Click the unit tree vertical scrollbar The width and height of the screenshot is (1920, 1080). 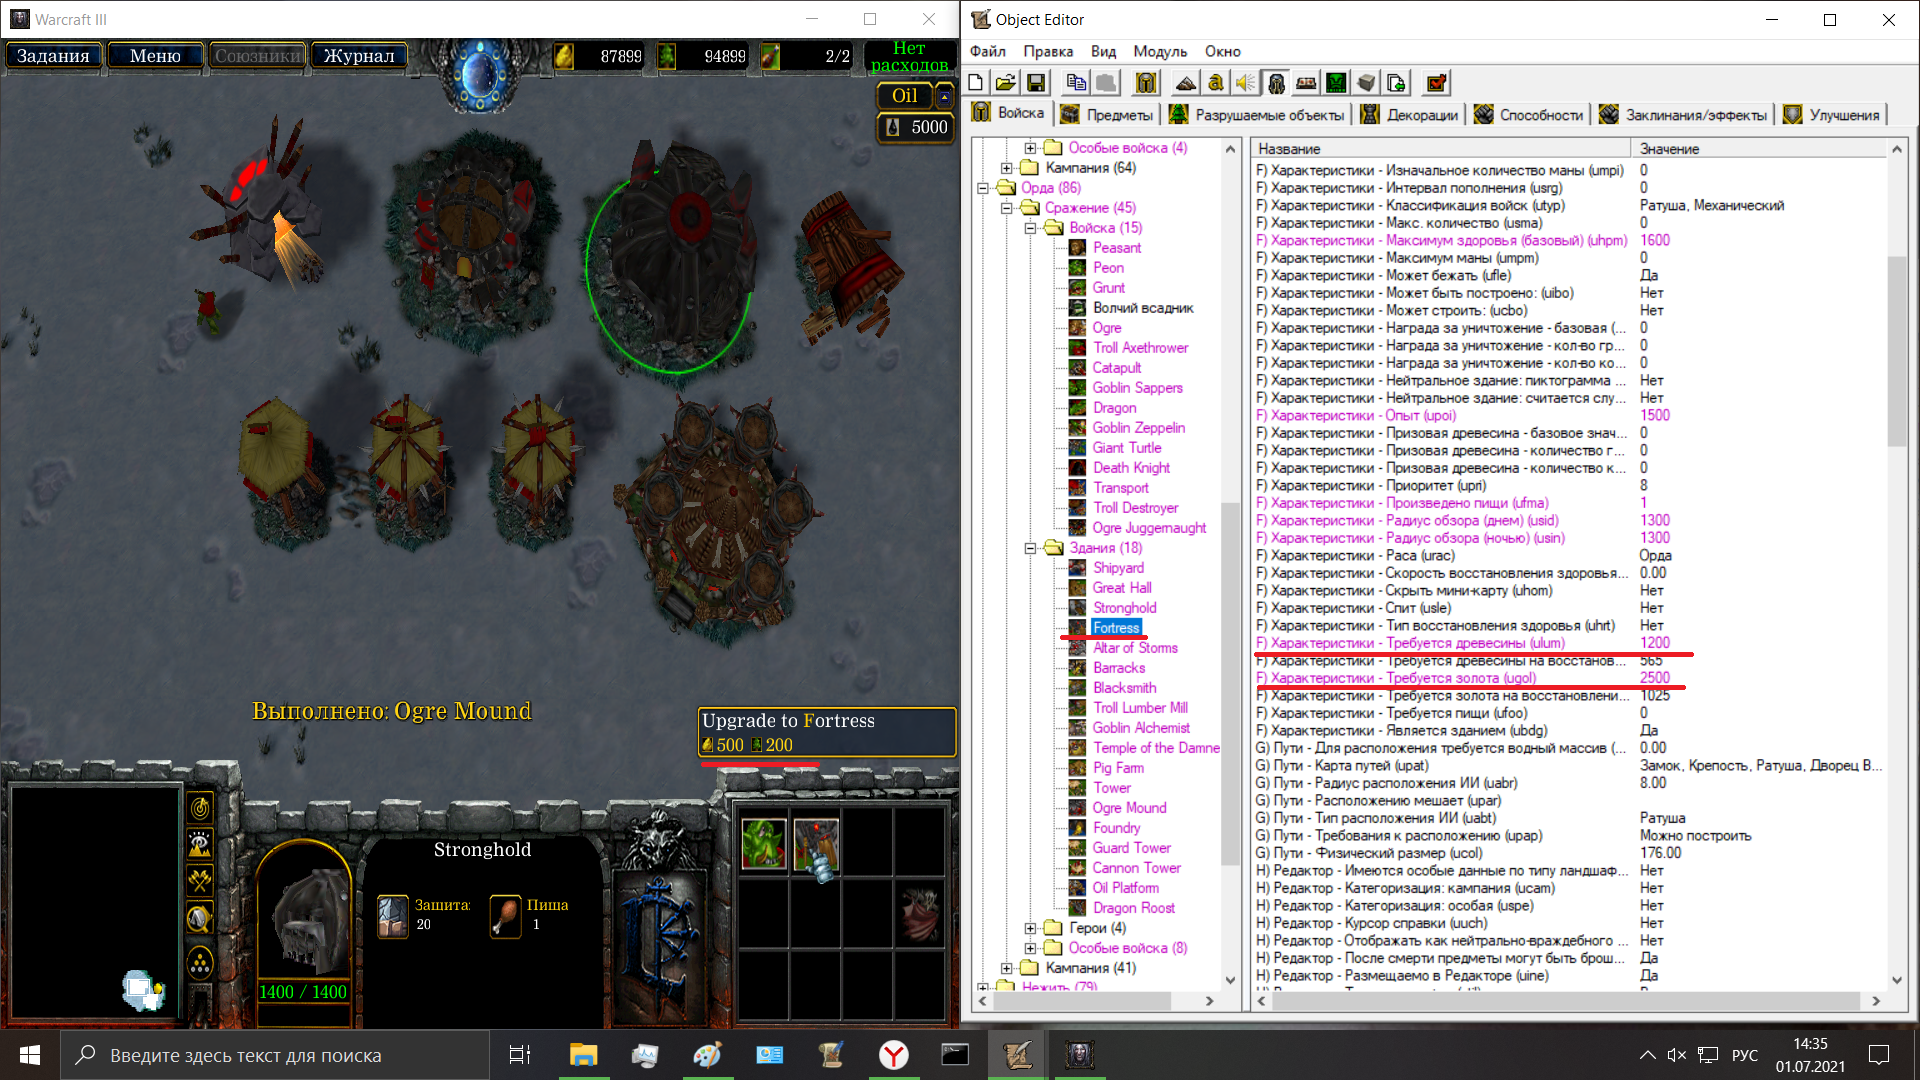(x=1230, y=685)
